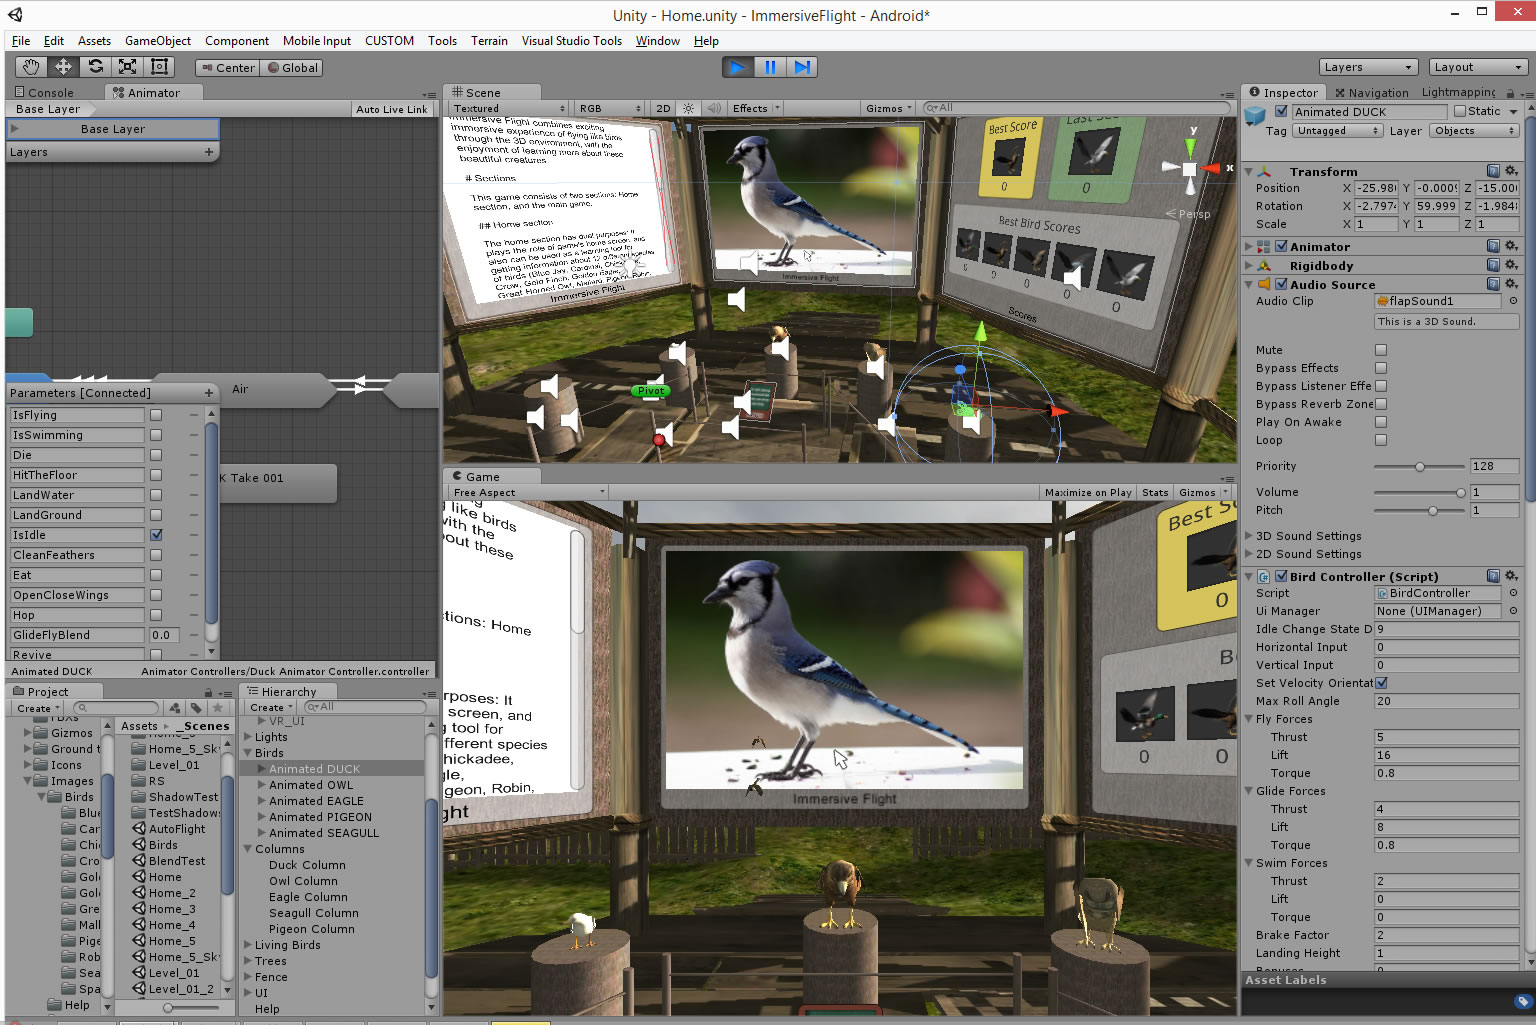Click Auto Live Link button

click(391, 109)
